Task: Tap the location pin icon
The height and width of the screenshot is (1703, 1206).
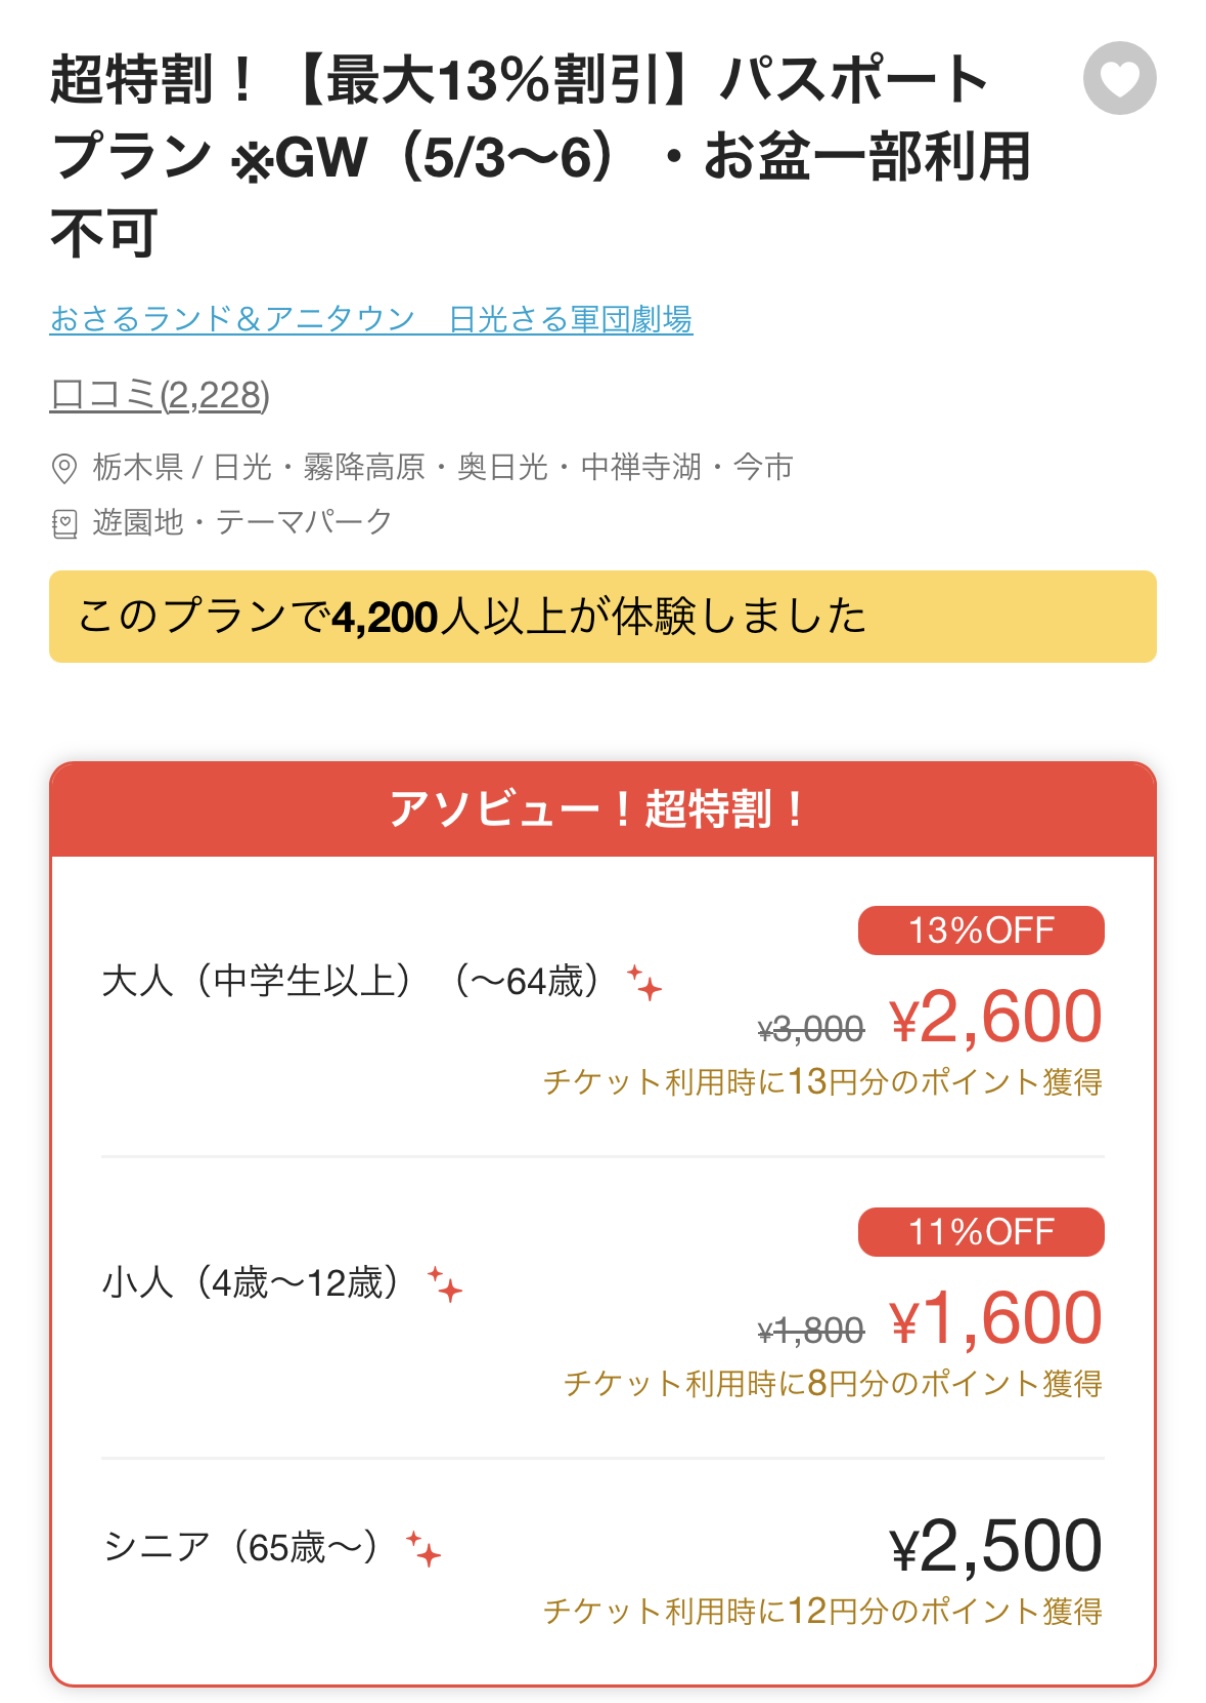Action: pyautogui.click(x=64, y=468)
